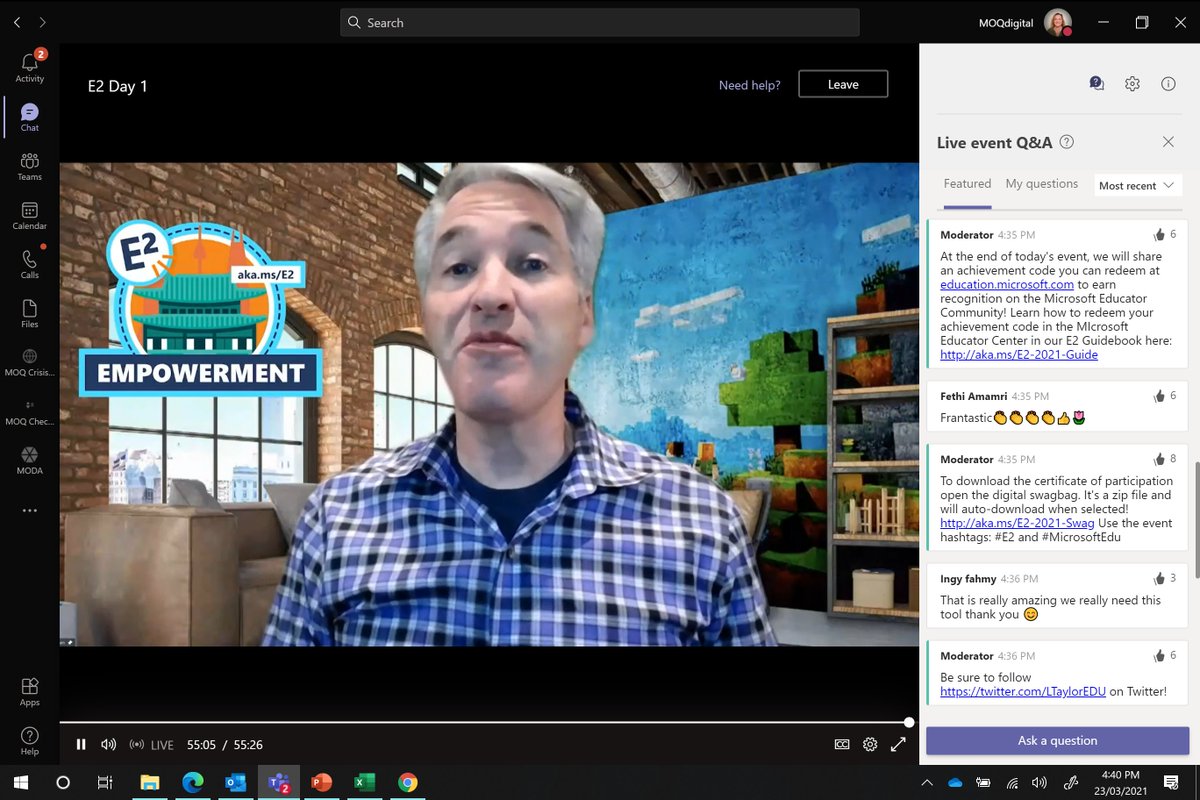Open the MODA app
This screenshot has width=1200, height=800.
[x=30, y=459]
